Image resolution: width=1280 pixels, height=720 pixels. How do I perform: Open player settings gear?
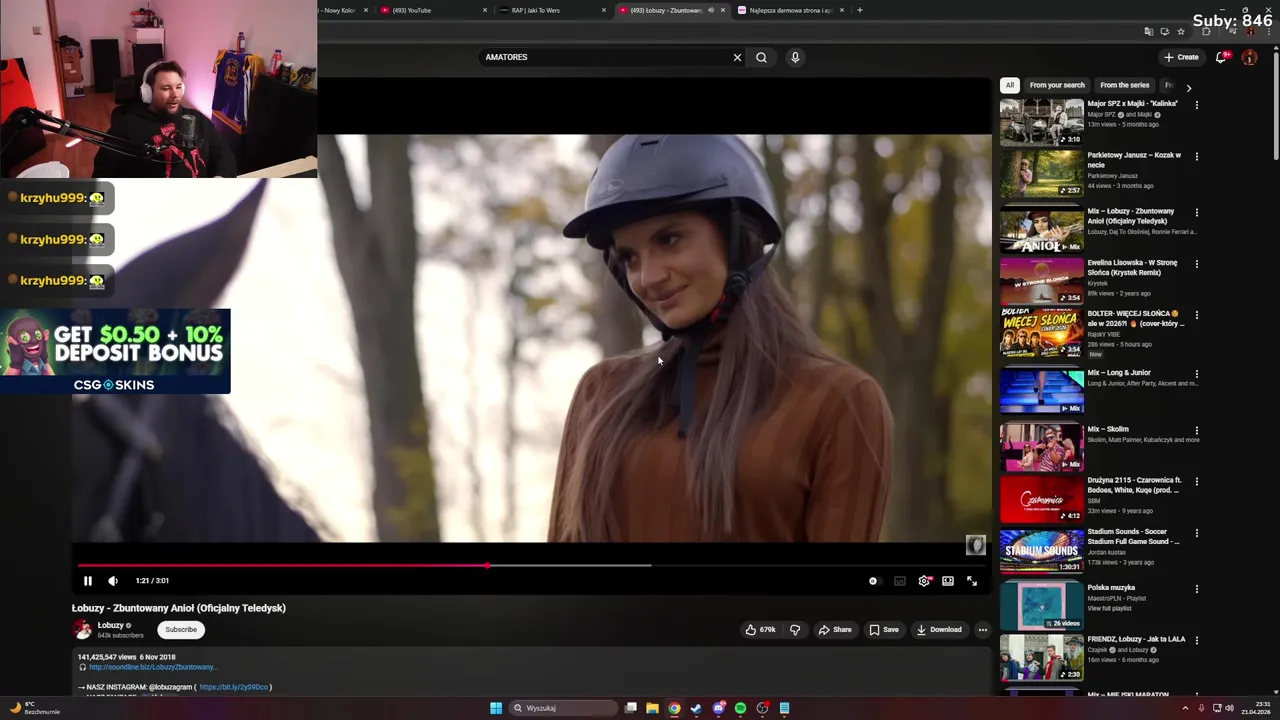924,581
